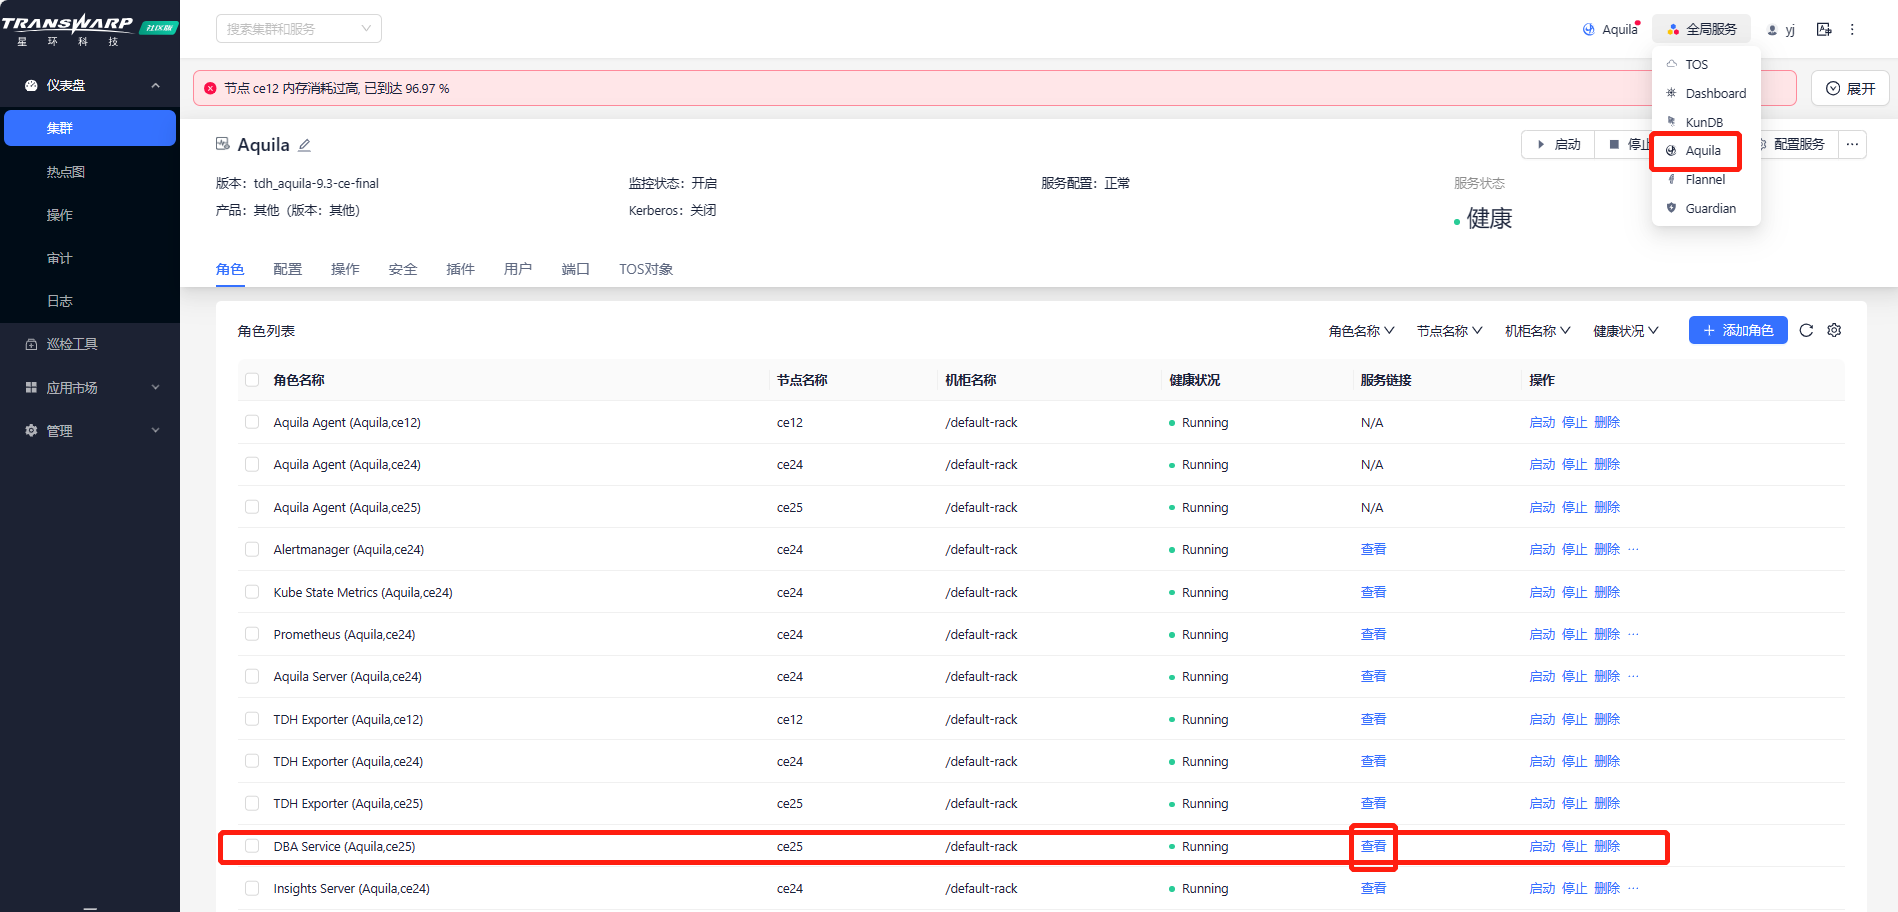
Task: Select Dashboard from global services menu
Action: tap(1706, 93)
